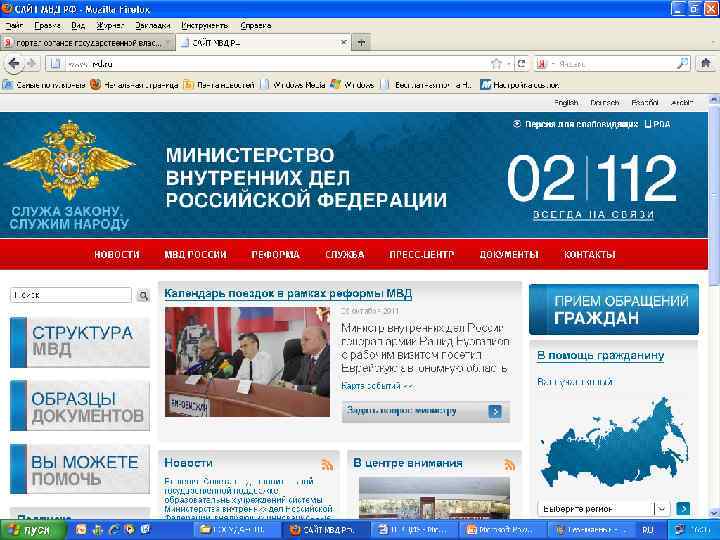Open the Firefox home page icon
Screen dimensions: 720x540
click(x=706, y=63)
